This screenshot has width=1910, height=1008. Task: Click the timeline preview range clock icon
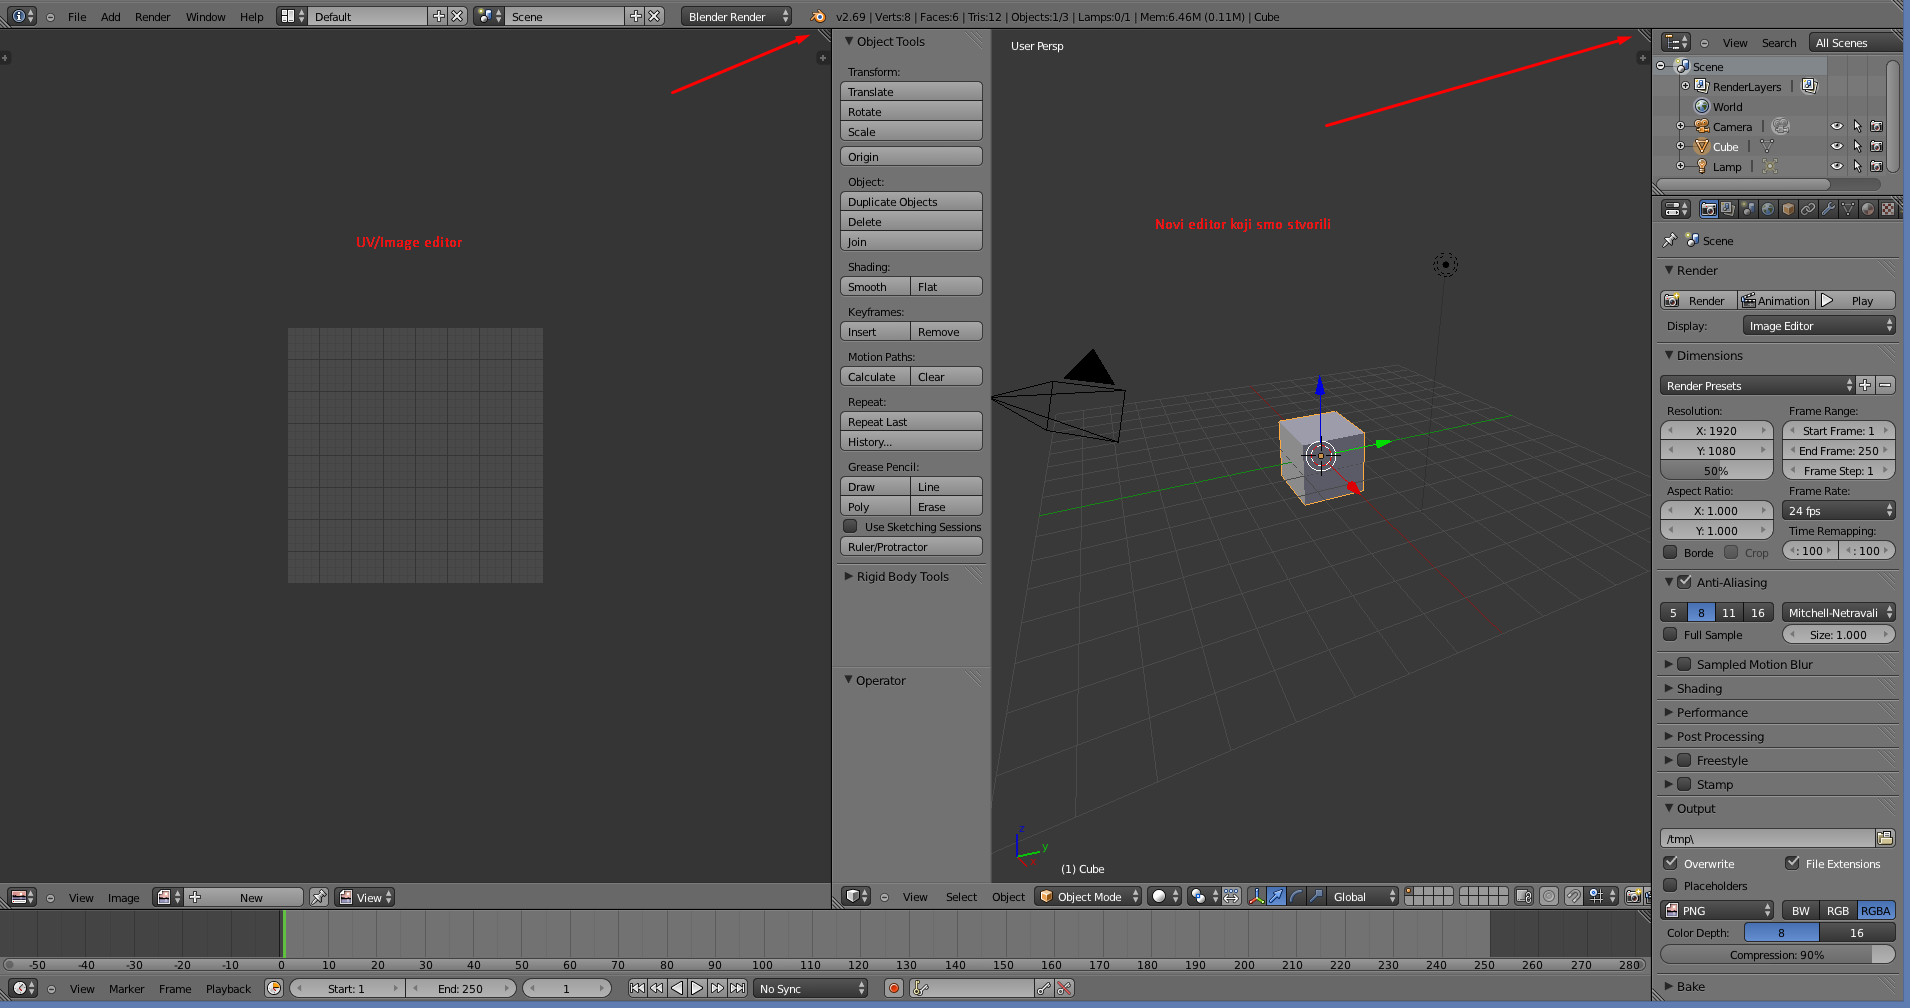pyautogui.click(x=274, y=988)
